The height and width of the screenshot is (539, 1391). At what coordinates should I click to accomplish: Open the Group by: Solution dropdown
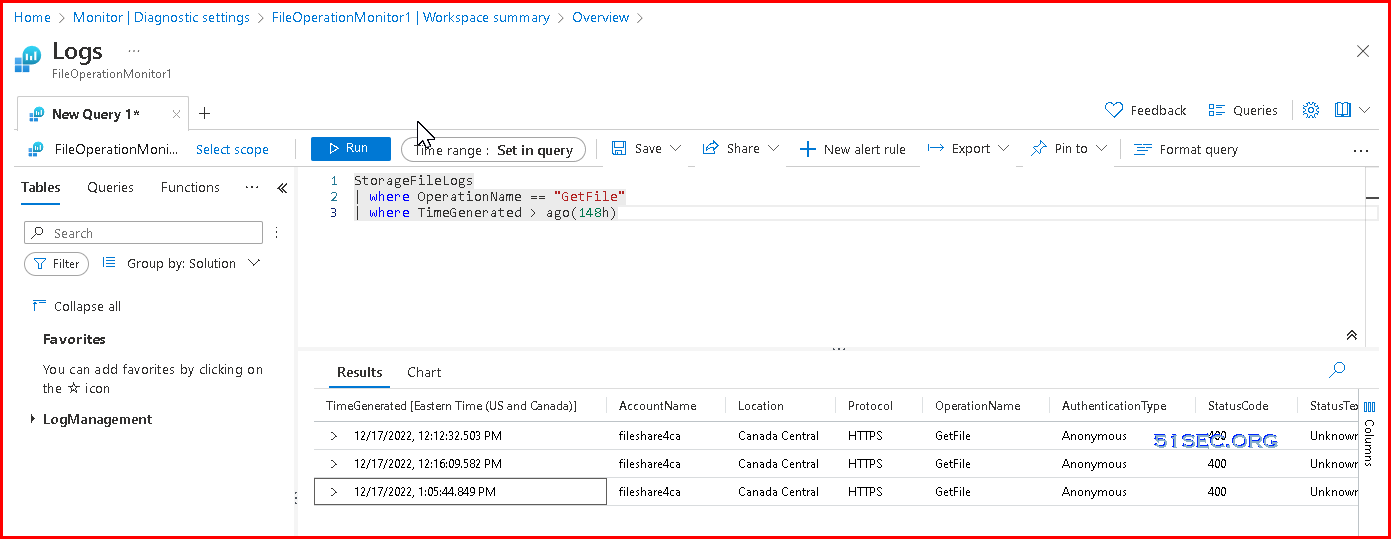point(181,263)
